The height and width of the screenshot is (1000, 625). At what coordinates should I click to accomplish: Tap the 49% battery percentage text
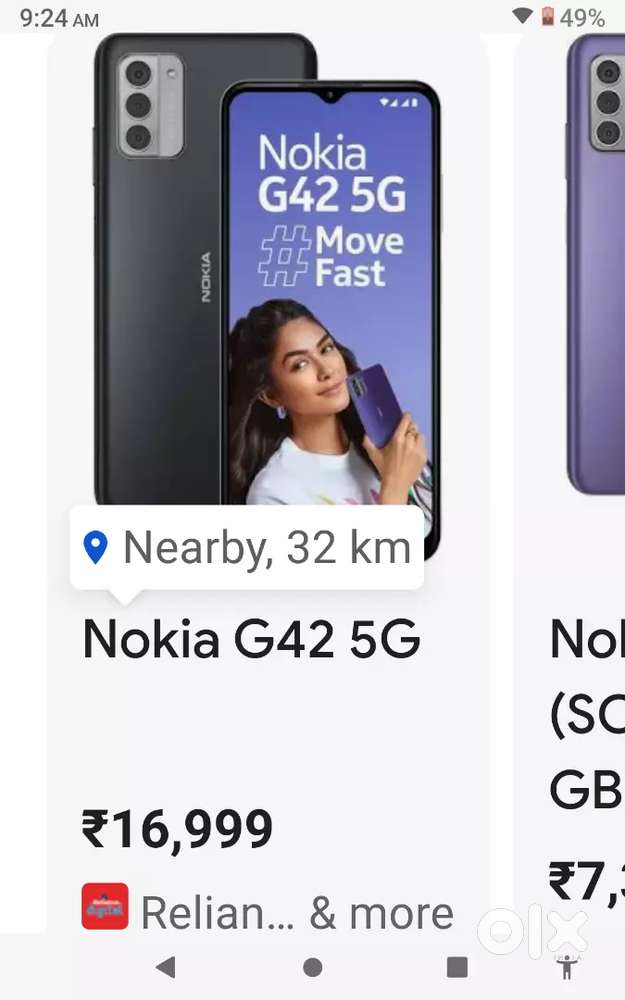tap(582, 18)
